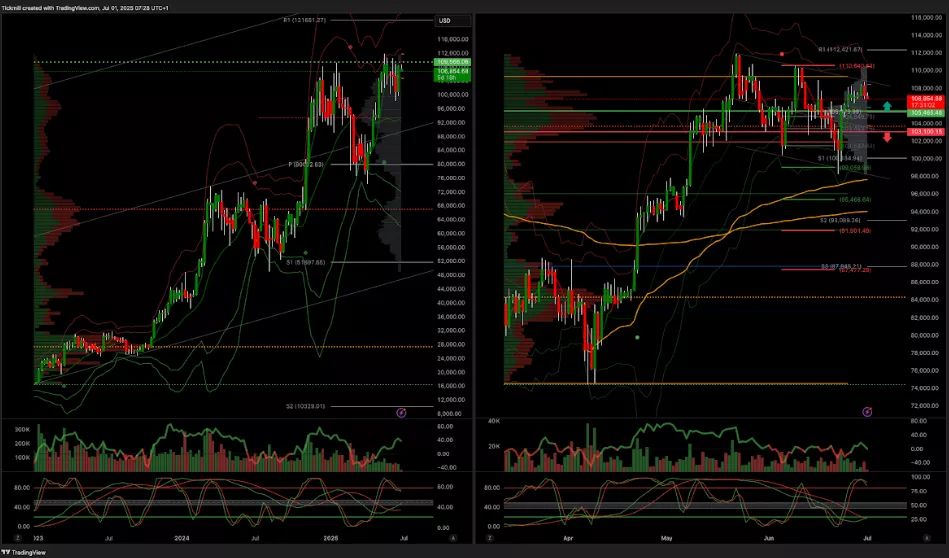Select the green 105,483.46 price label on right axis
The height and width of the screenshot is (558, 949).
click(x=925, y=112)
